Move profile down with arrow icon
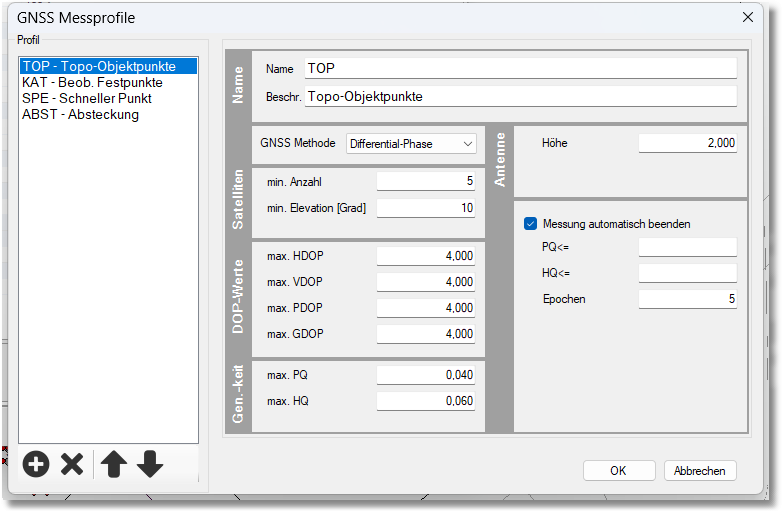Screen dimensions: 783x514 tap(150, 464)
